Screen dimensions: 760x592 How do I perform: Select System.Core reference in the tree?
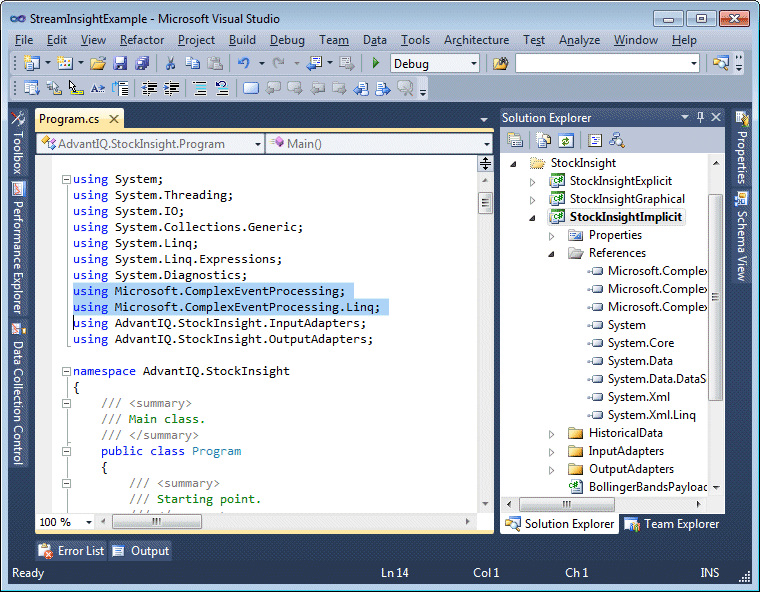pos(640,343)
